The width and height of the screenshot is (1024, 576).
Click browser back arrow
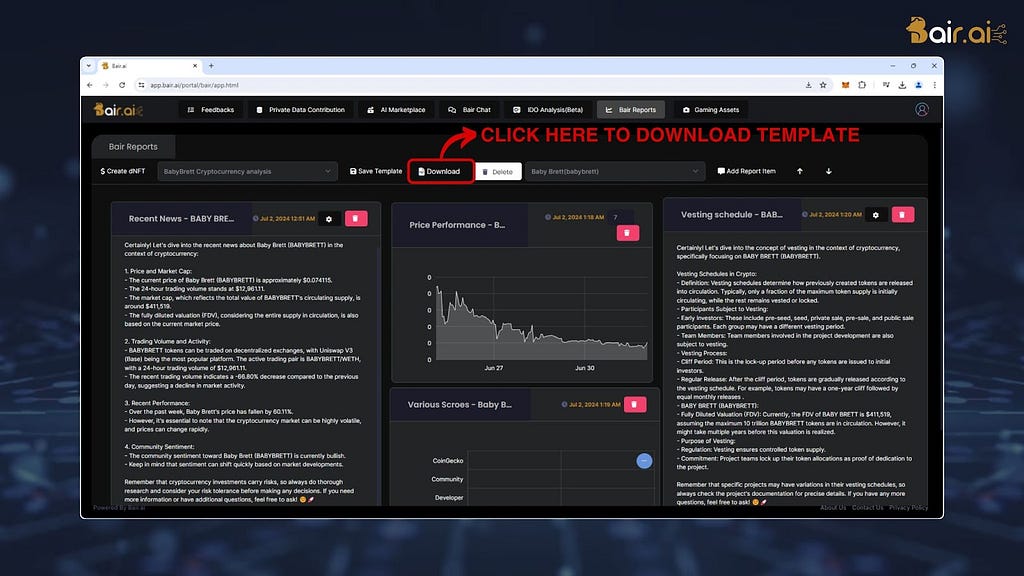pos(90,85)
